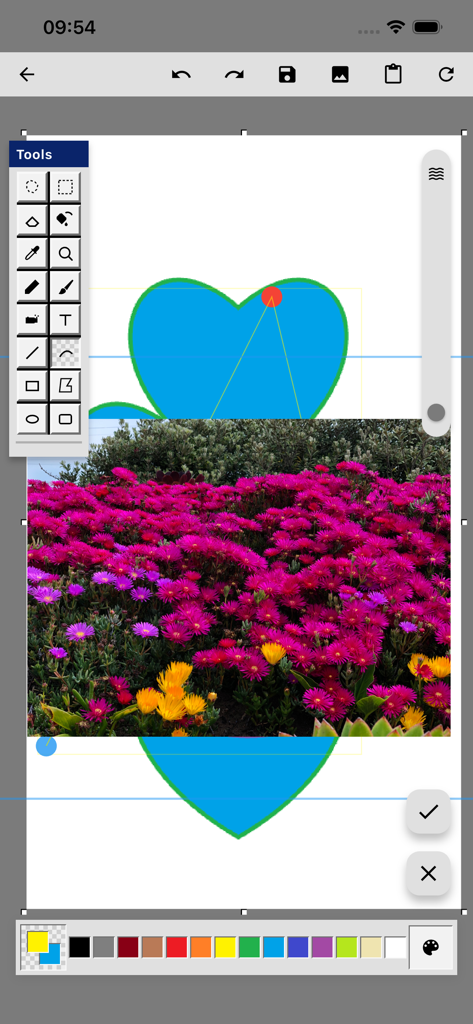Tap the wavy line-width icon on slider
This screenshot has height=1024, width=473.
pos(436,174)
